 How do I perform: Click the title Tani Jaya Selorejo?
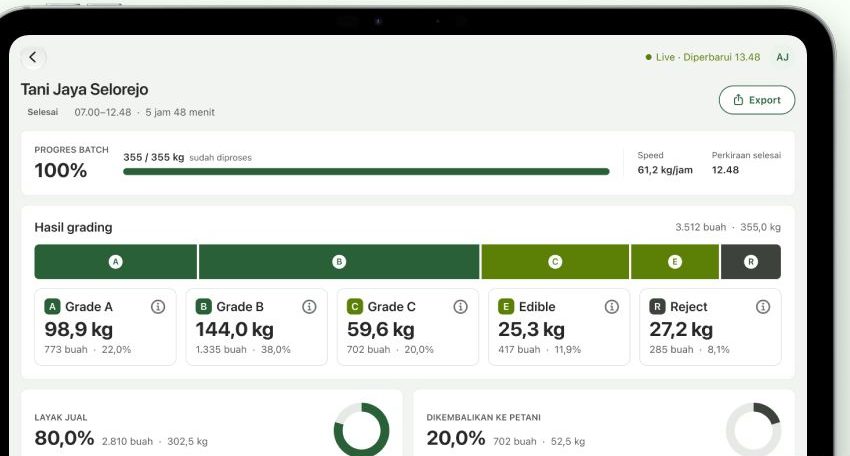(85, 89)
